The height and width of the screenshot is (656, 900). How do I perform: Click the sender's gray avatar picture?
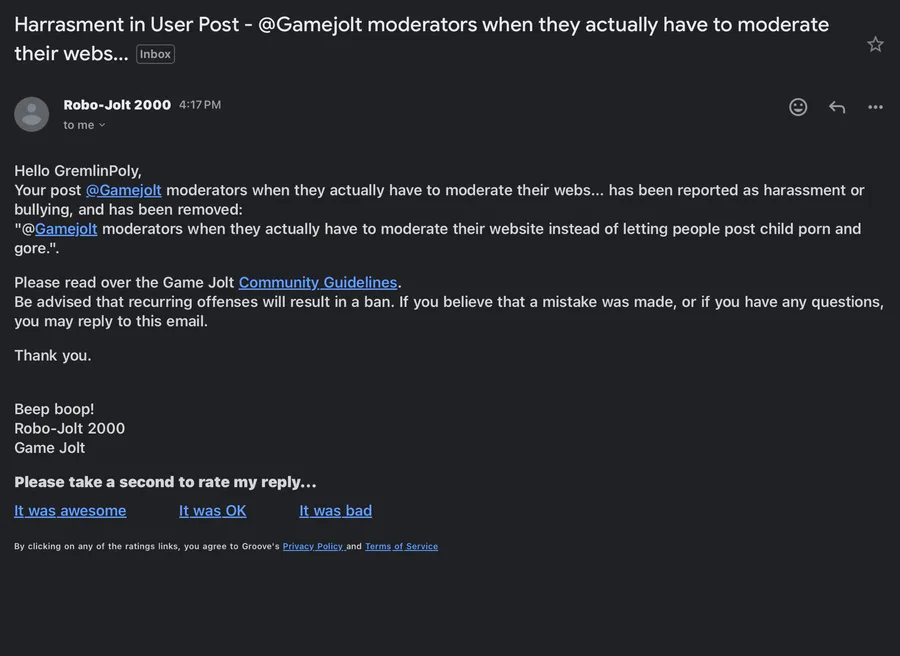coord(32,114)
